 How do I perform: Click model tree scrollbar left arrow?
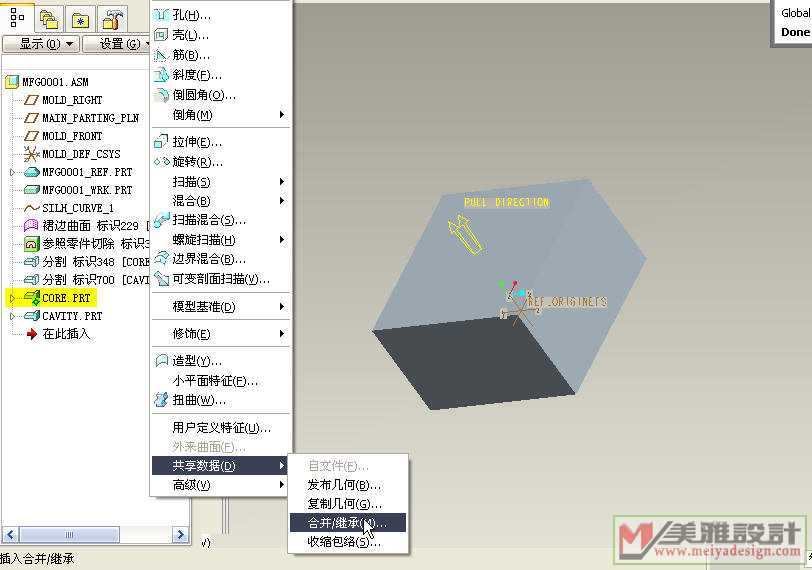pyautogui.click(x=10, y=534)
